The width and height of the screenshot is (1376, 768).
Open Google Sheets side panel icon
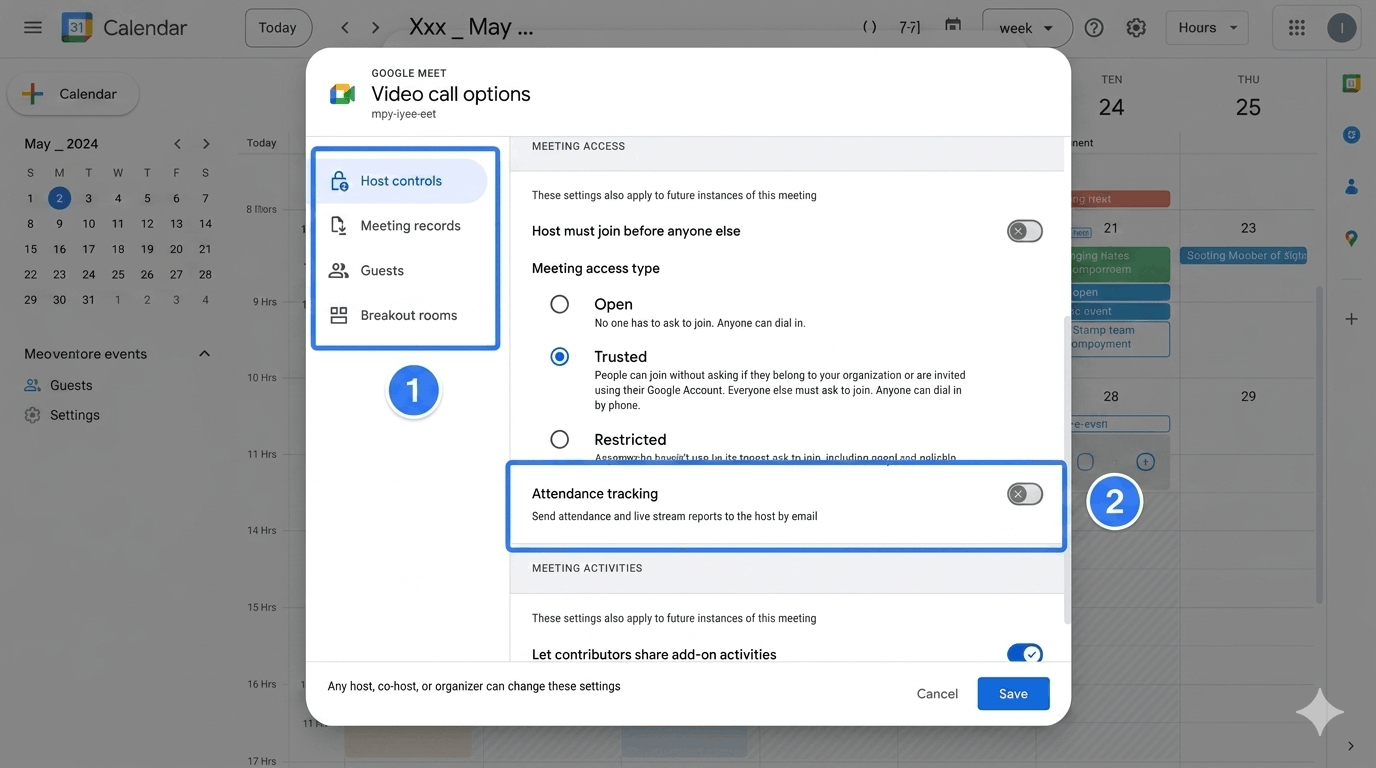[x=1351, y=84]
